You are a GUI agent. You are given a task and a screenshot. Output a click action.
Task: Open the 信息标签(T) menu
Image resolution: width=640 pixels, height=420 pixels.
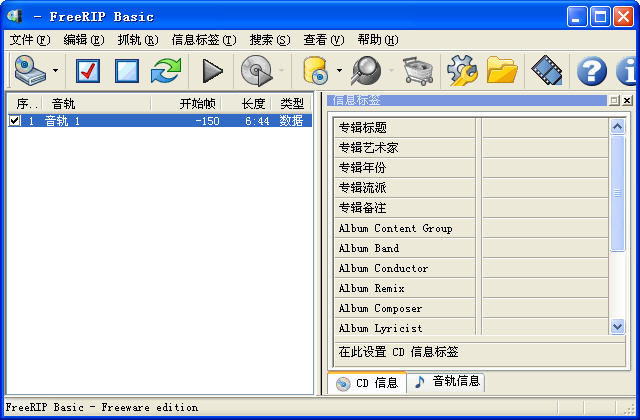click(x=204, y=40)
